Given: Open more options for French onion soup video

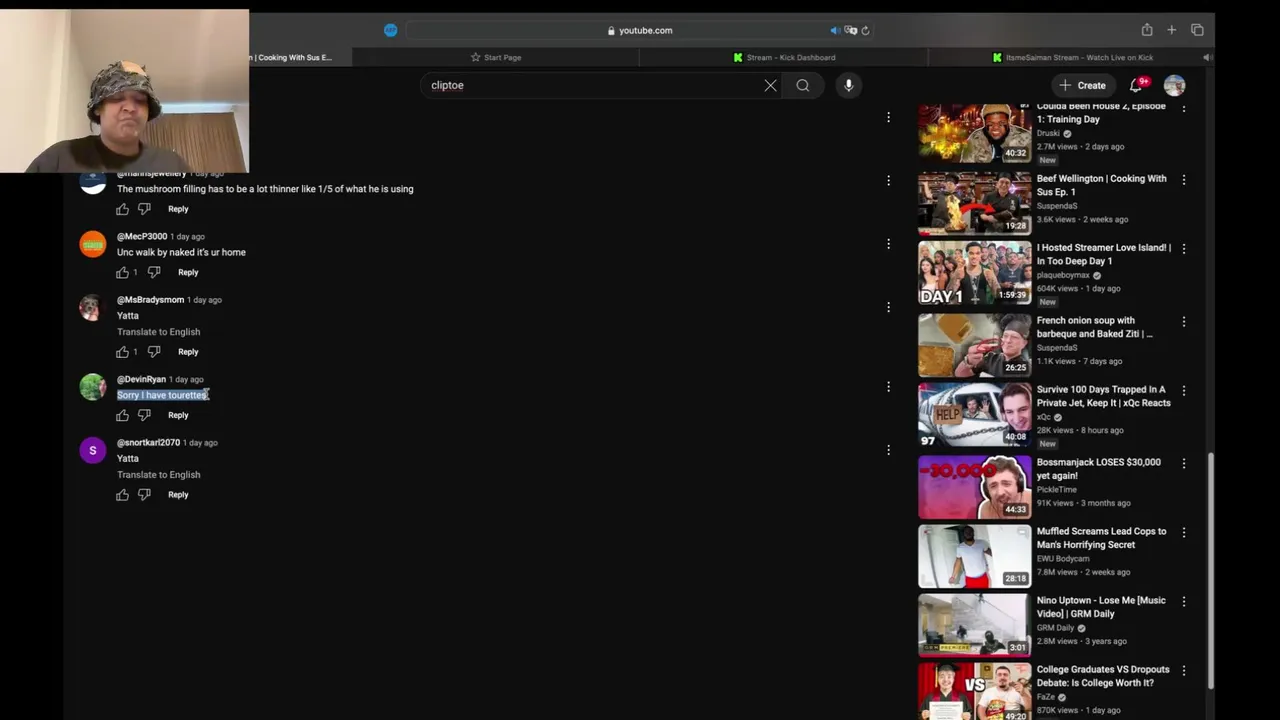Looking at the screenshot, I should [x=1184, y=322].
